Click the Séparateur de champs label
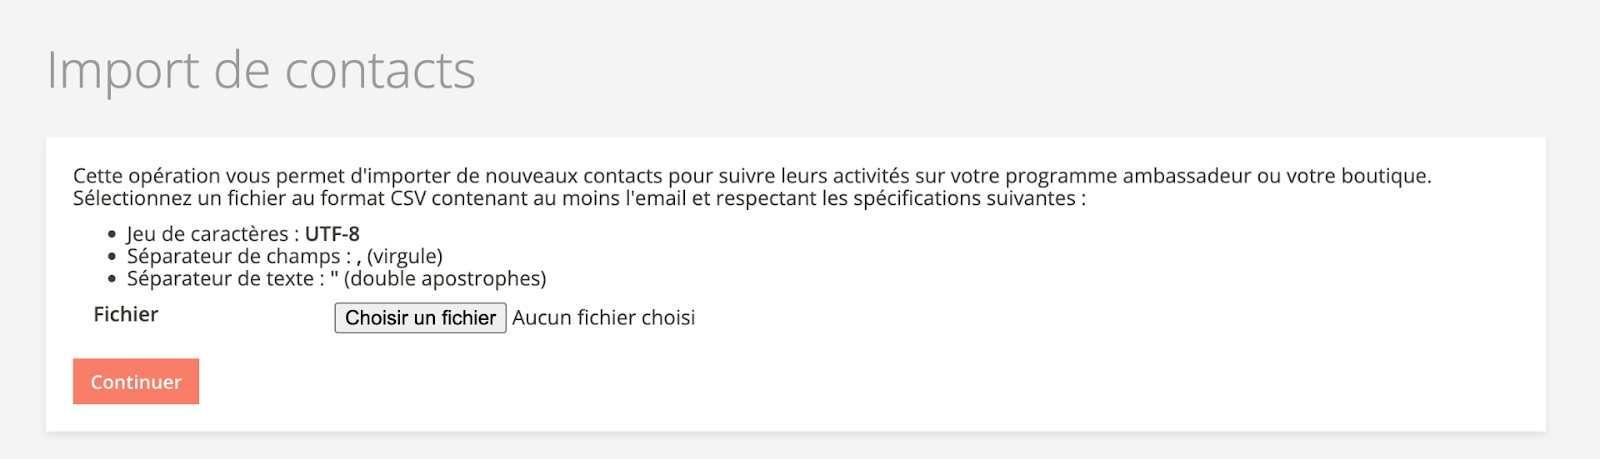The width and height of the screenshot is (1600, 459). point(233,256)
